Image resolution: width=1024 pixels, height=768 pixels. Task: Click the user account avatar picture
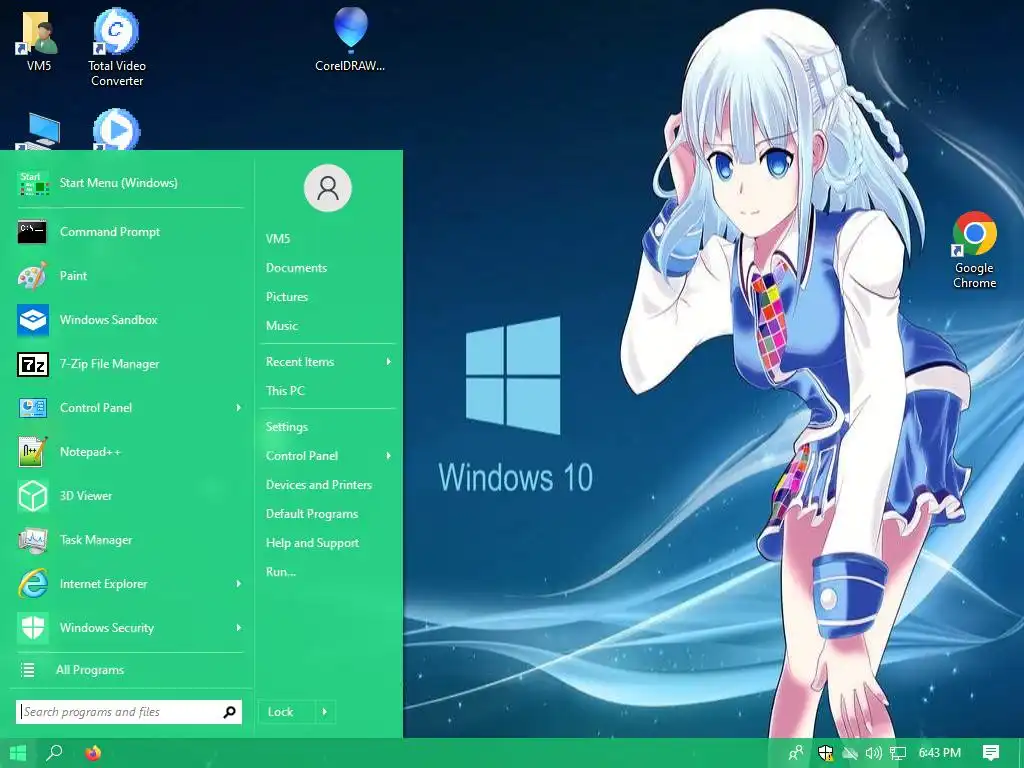coord(328,188)
